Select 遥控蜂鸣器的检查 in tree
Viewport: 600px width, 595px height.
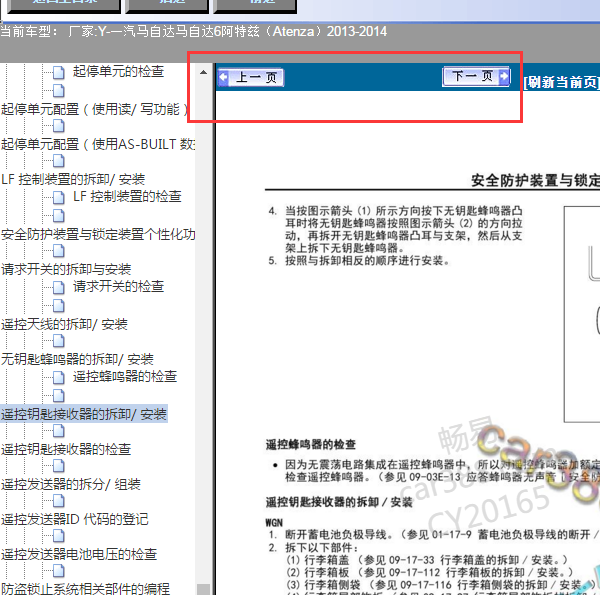(x=125, y=377)
